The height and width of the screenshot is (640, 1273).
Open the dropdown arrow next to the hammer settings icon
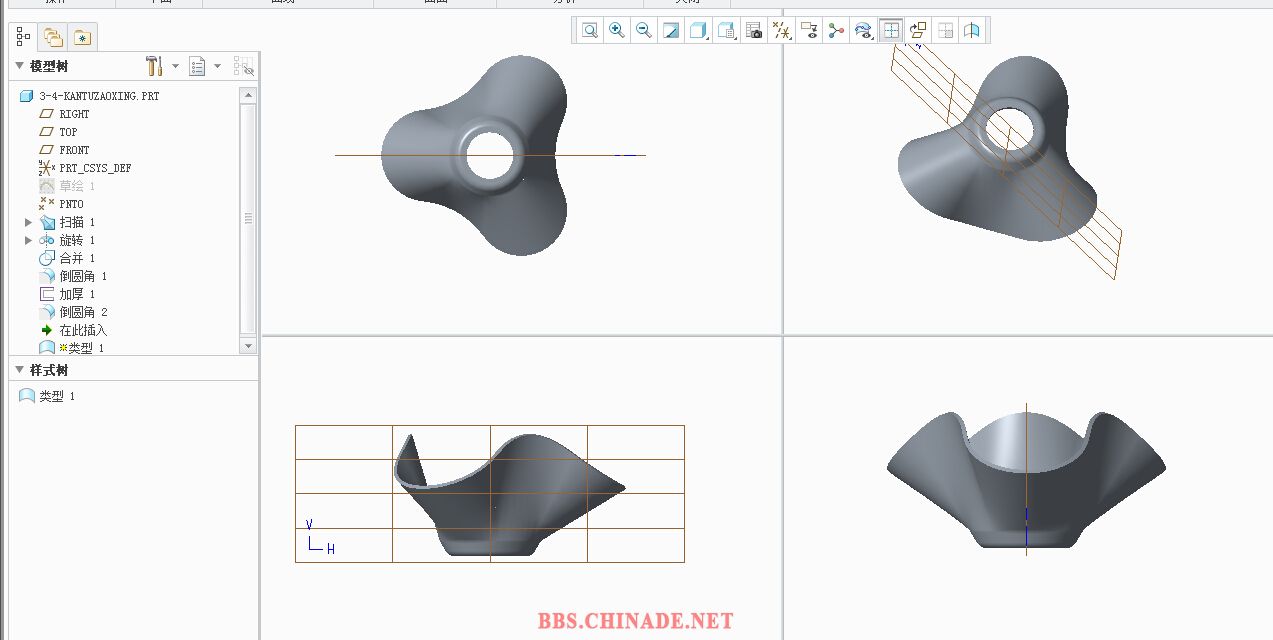[x=175, y=66]
